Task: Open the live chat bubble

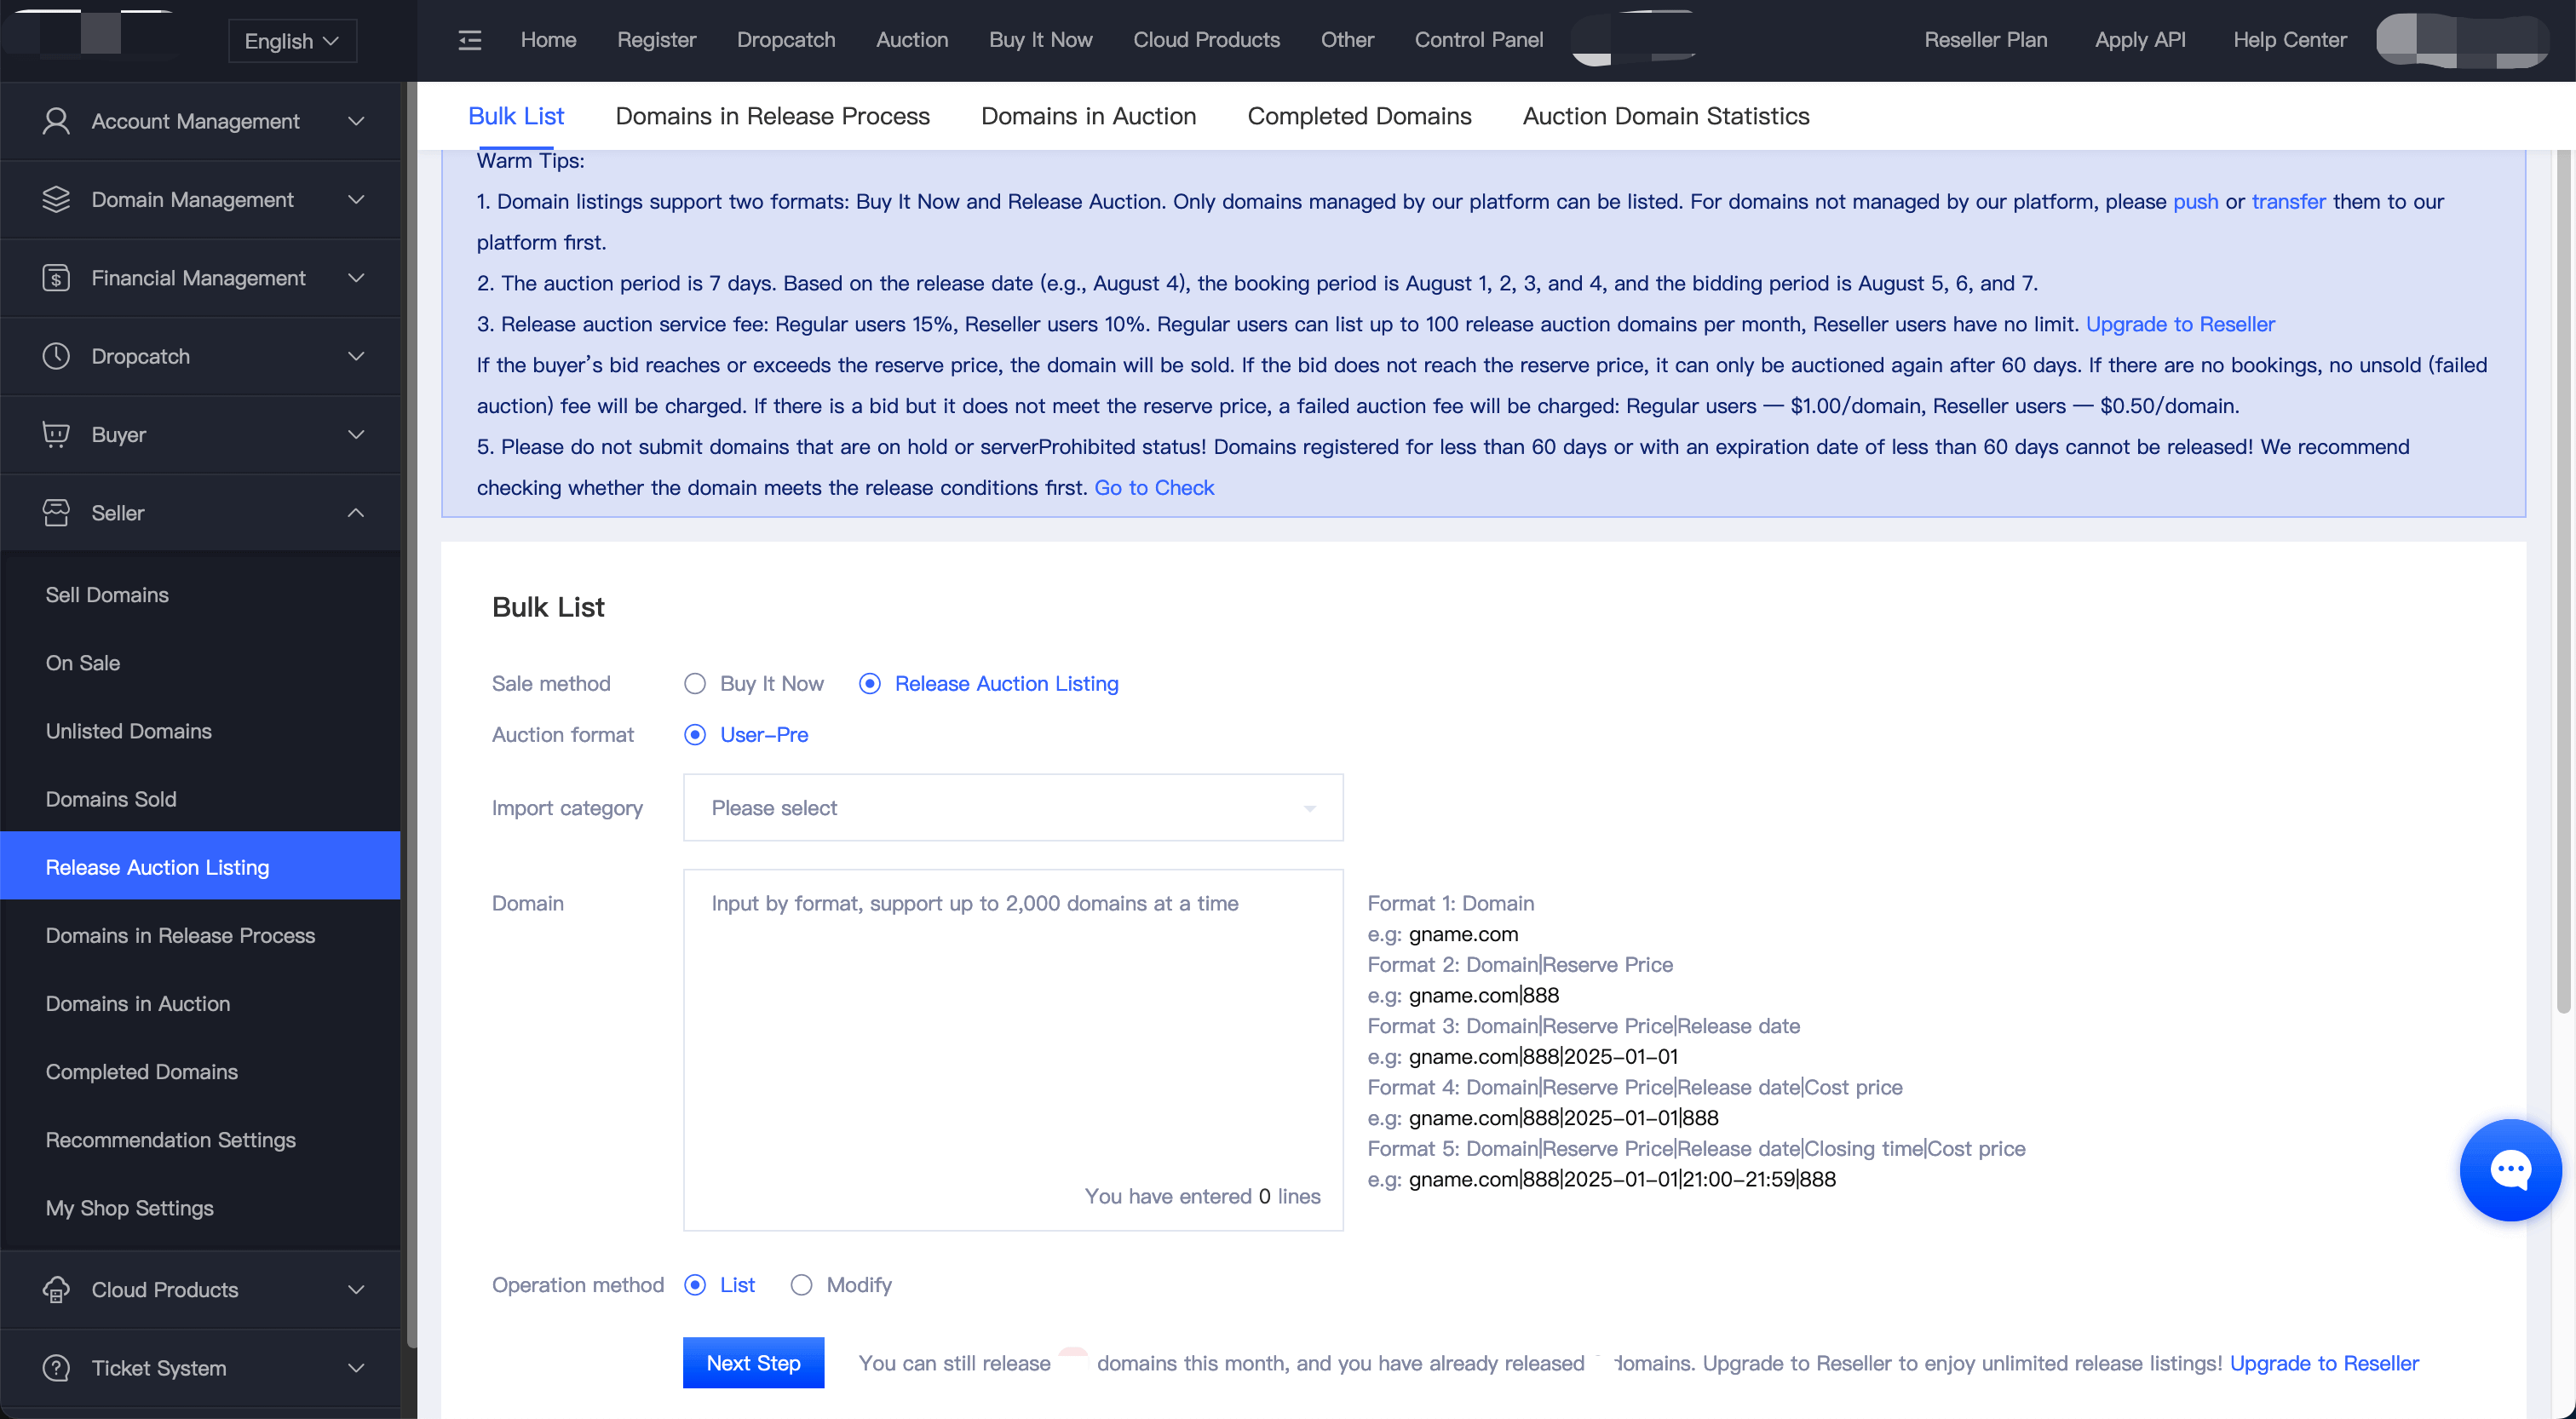Action: (x=2510, y=1169)
